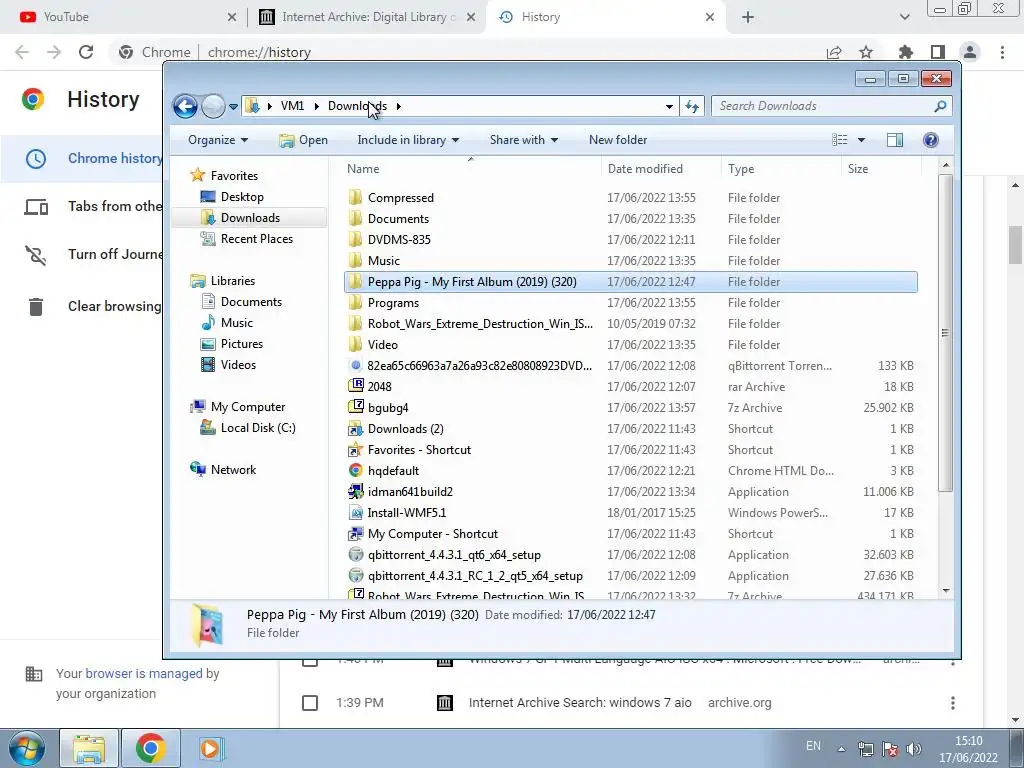Screen dimensions: 1024x768
Task: Open a new Chrome tab
Action: (x=748, y=18)
